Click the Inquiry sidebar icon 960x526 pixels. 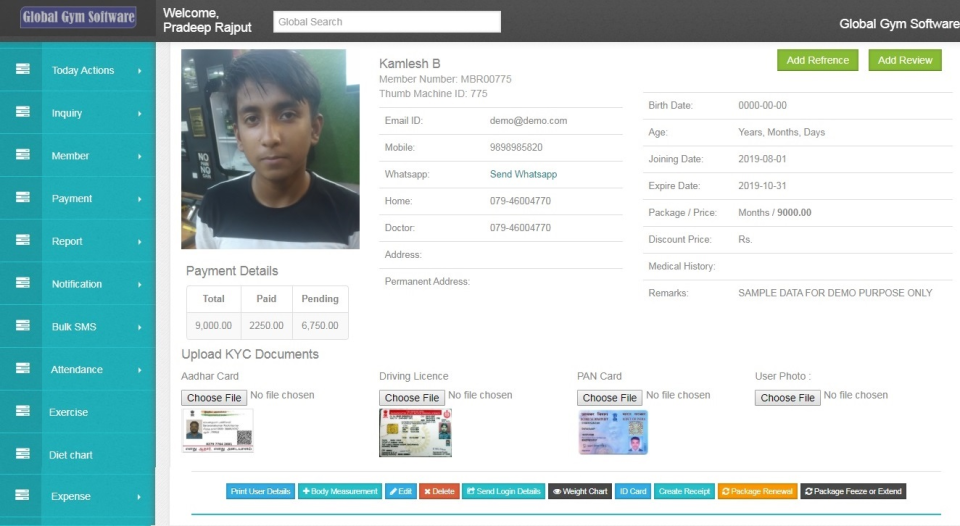[x=23, y=111]
